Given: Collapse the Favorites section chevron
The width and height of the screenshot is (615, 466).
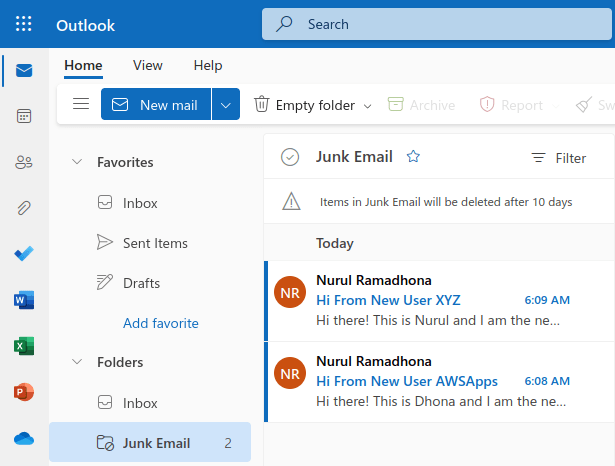Looking at the screenshot, I should pos(77,162).
